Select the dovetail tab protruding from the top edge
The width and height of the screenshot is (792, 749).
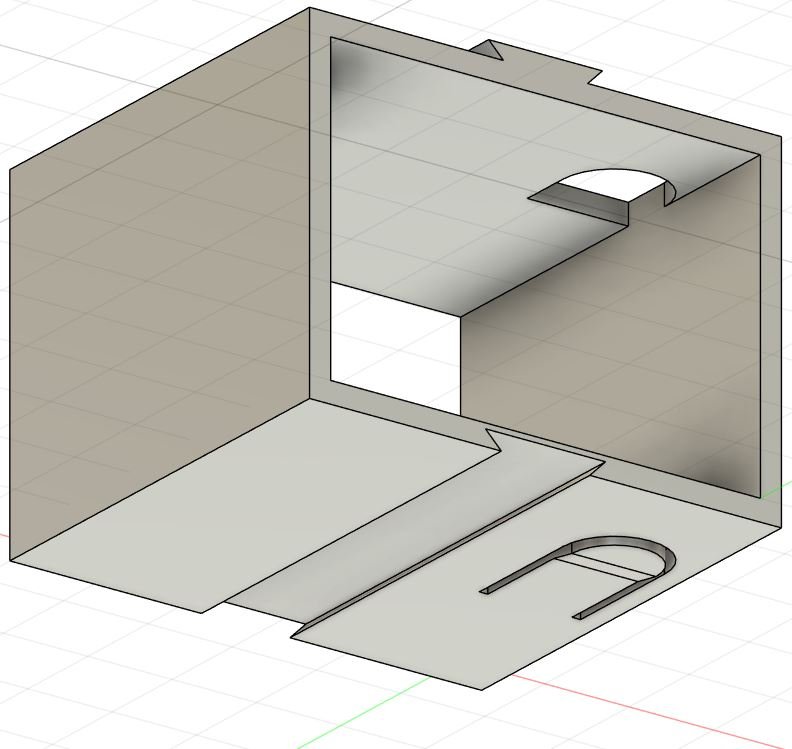(x=491, y=49)
